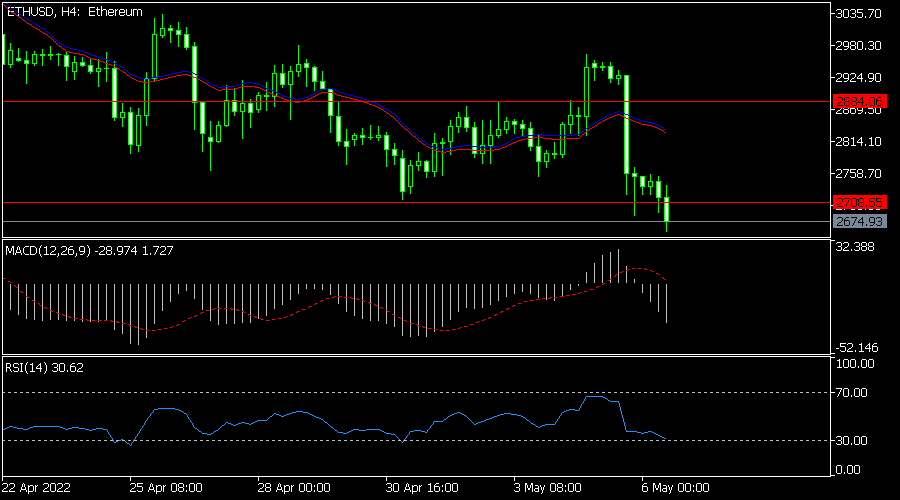This screenshot has height=500, width=900.
Task: Click the 2674.93 current price label
Action: pyautogui.click(x=859, y=222)
